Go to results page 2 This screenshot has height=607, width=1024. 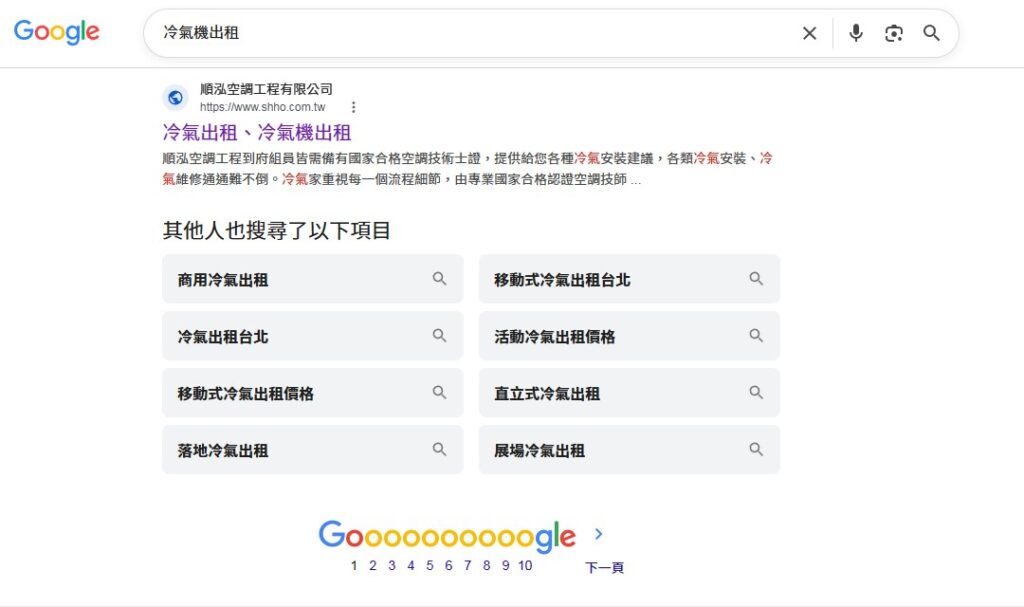373,566
